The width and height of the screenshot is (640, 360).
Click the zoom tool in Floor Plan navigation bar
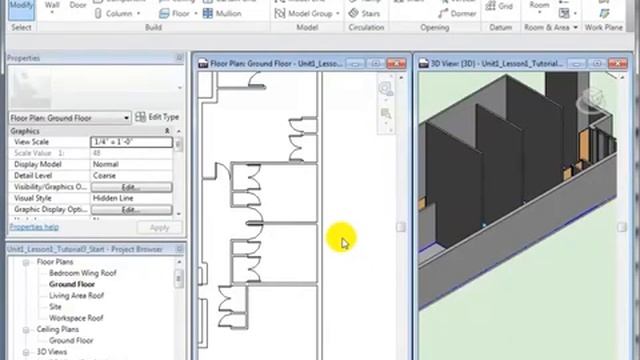click(386, 113)
